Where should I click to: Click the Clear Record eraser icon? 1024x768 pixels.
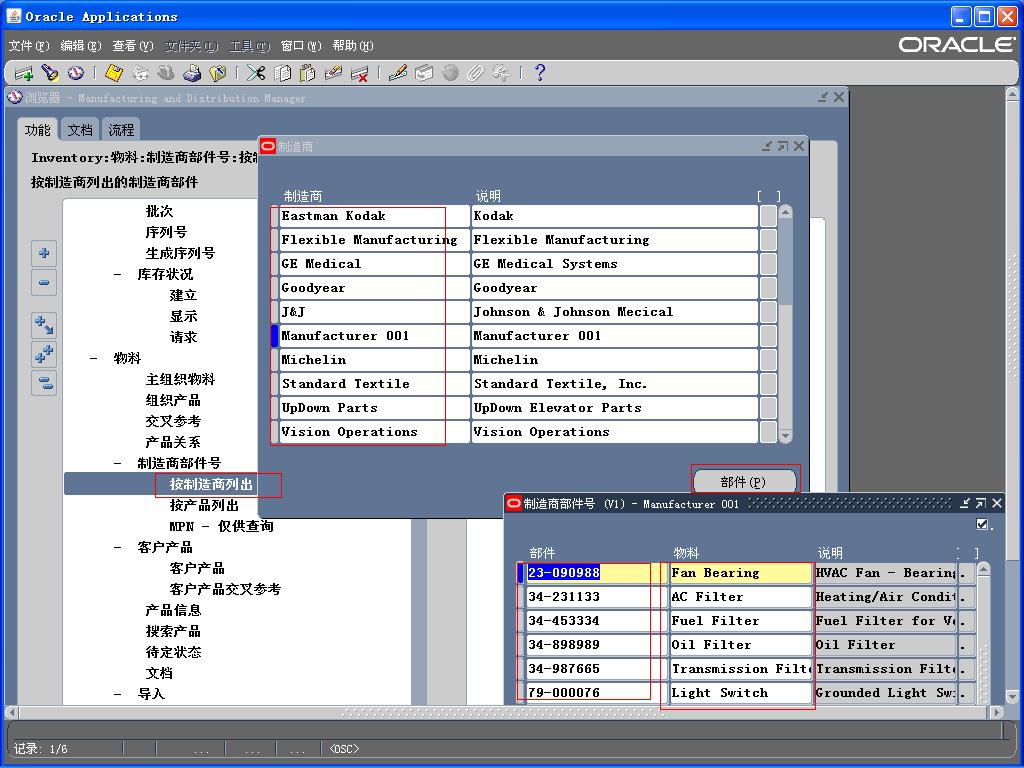point(333,73)
